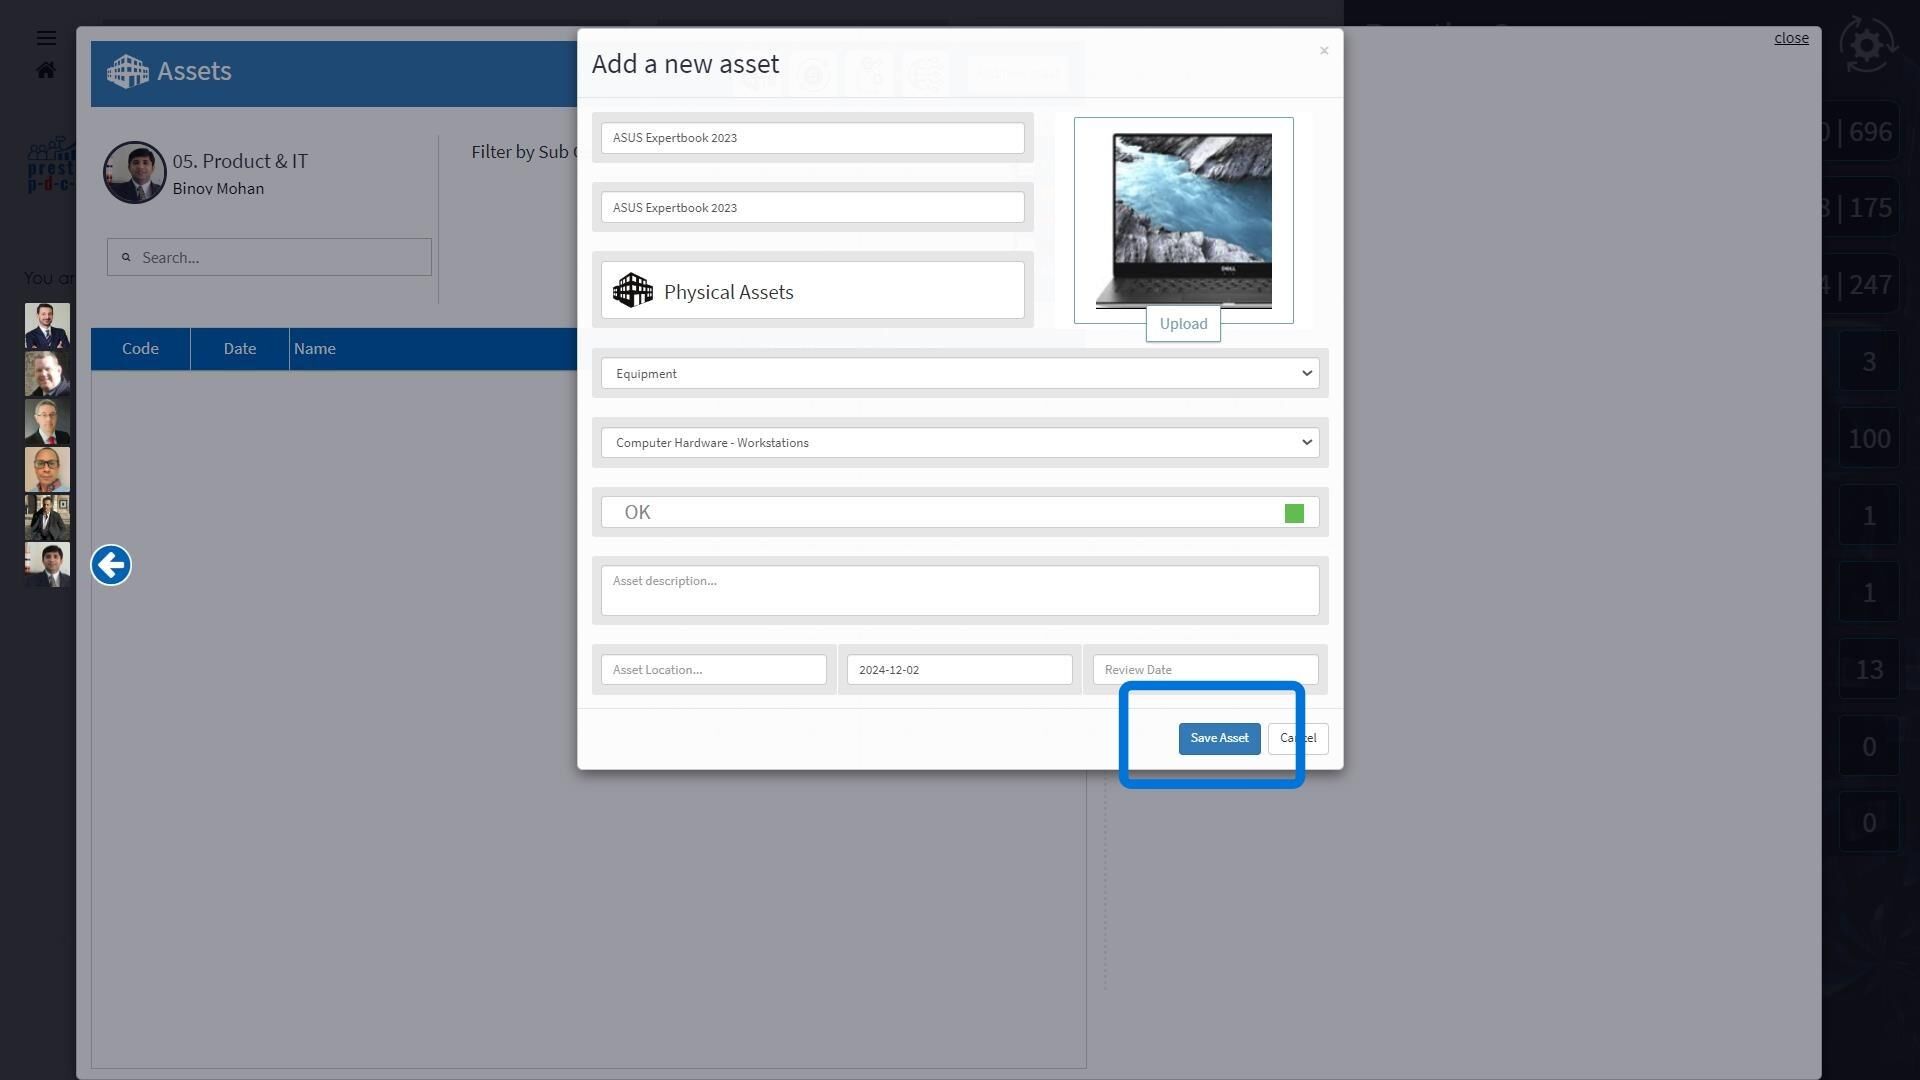The width and height of the screenshot is (1920, 1080).
Task: Click the Save Asset button
Action: (1219, 738)
